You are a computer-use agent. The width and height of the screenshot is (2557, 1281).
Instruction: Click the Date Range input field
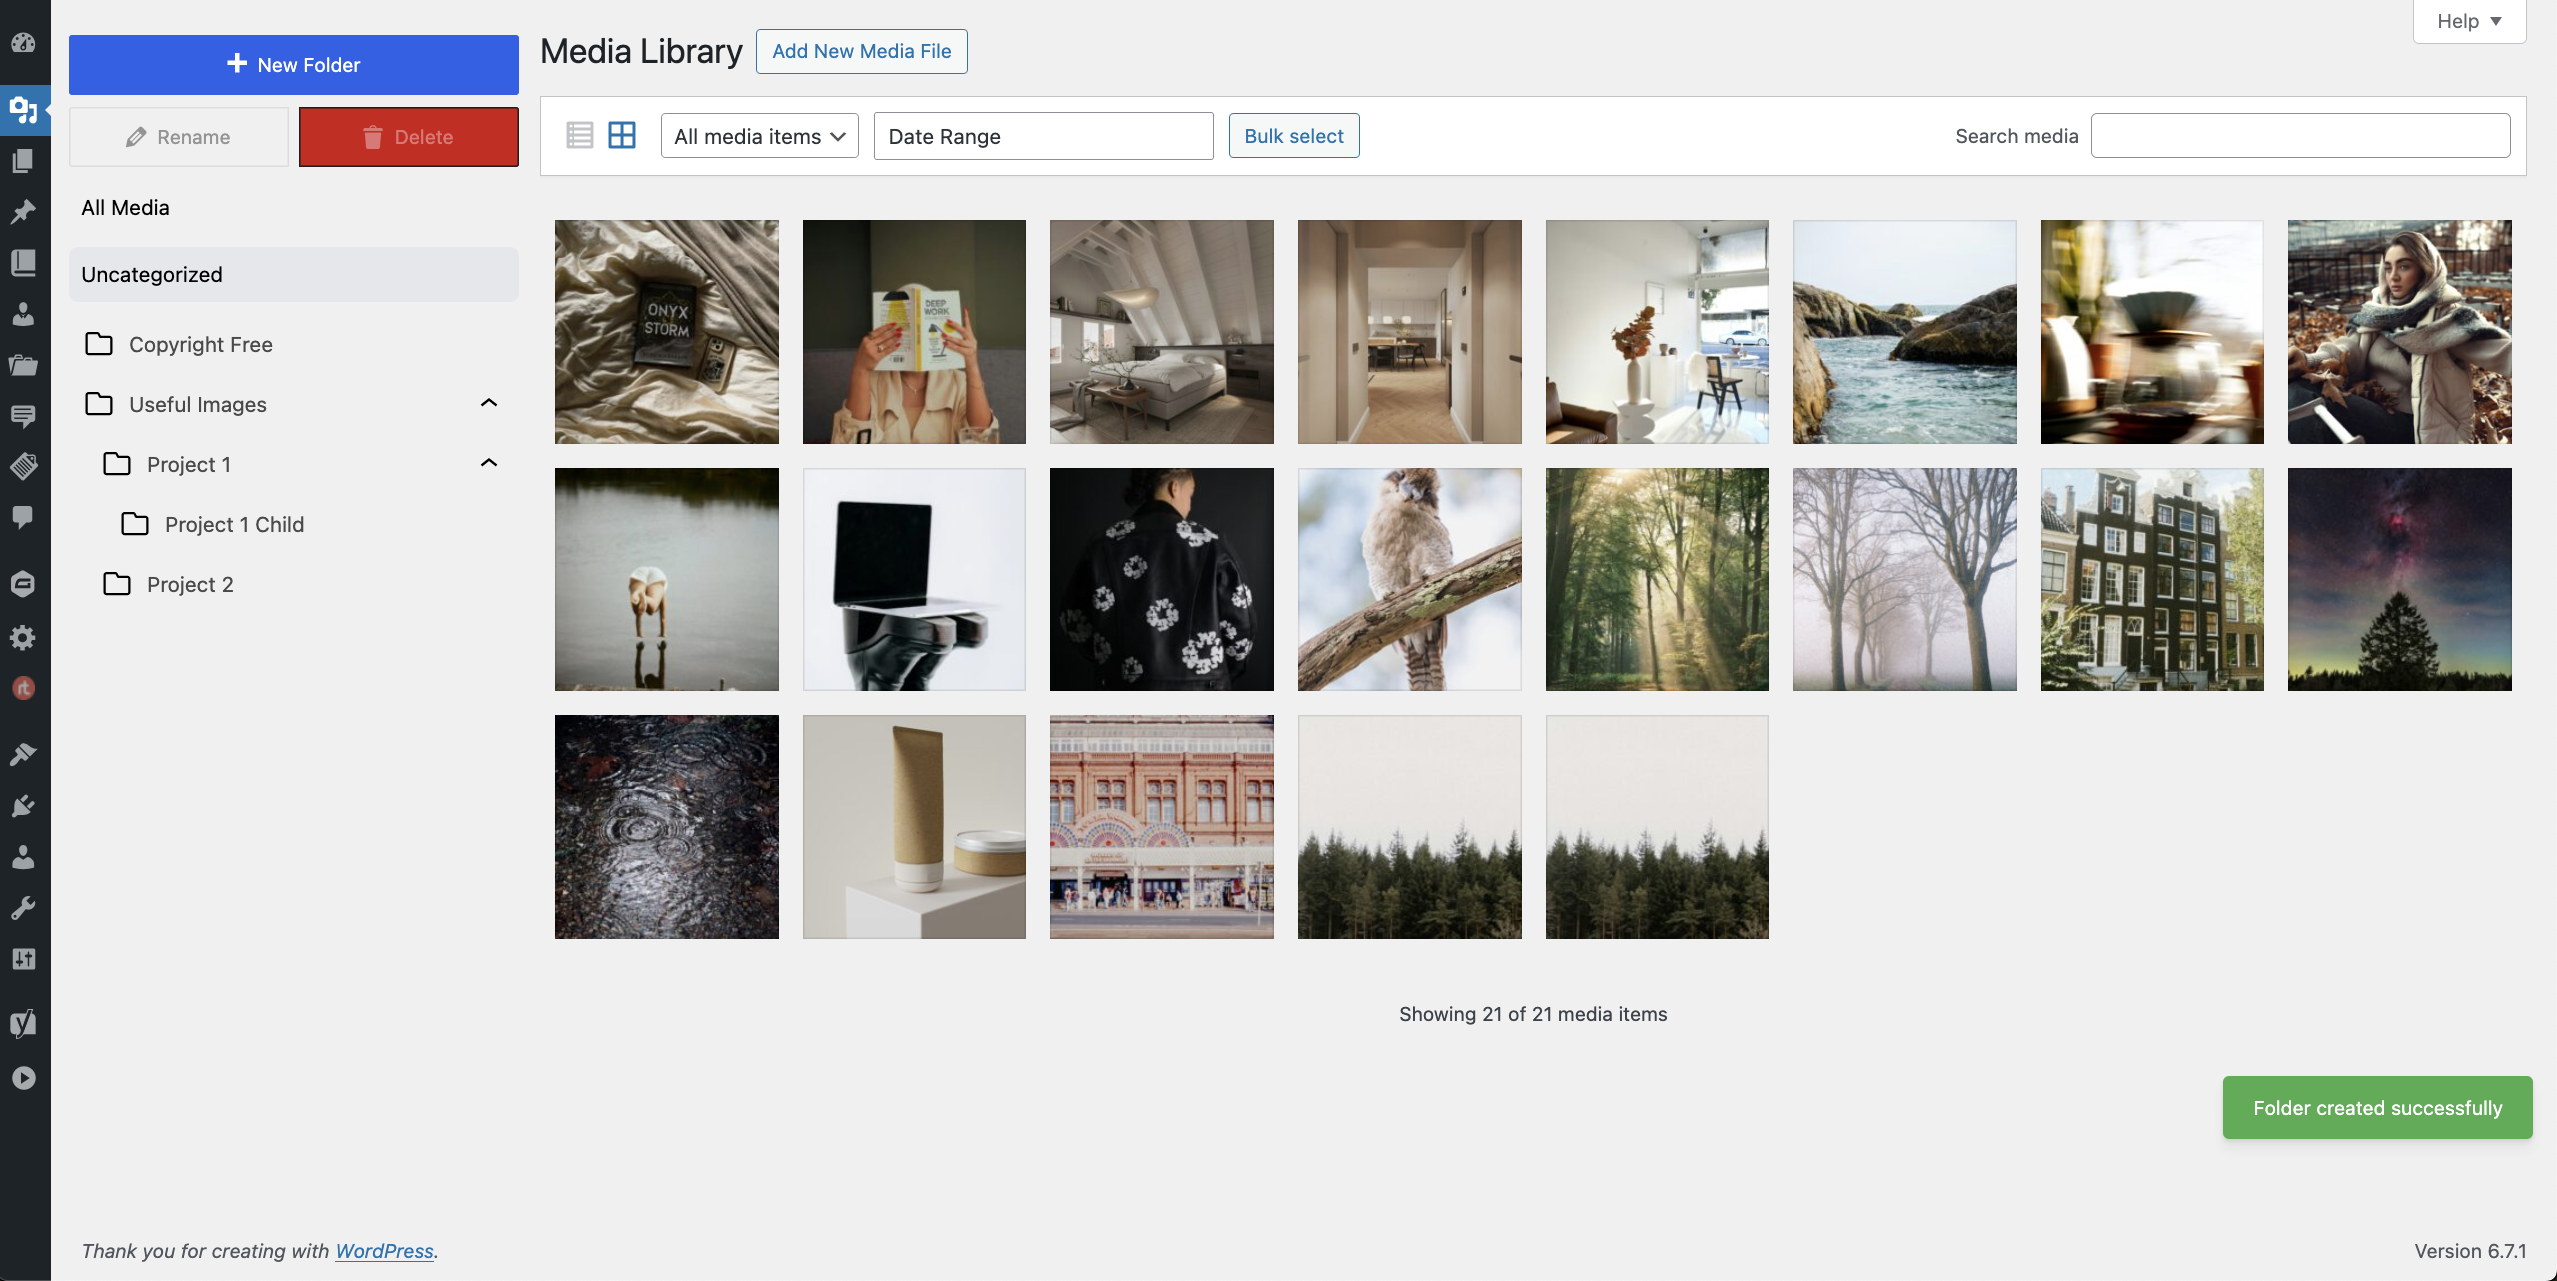(1043, 136)
